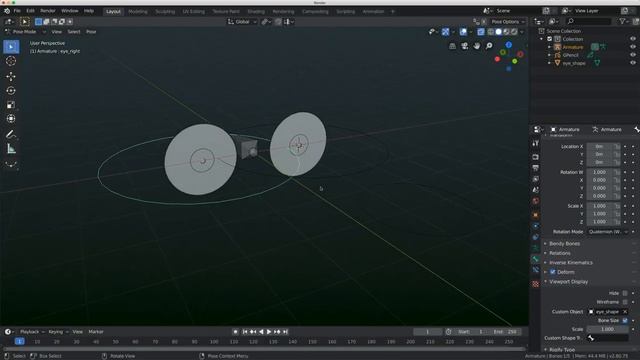The height and width of the screenshot is (360, 640).
Task: Clear the eye_shape Custom Object field
Action: [625, 311]
